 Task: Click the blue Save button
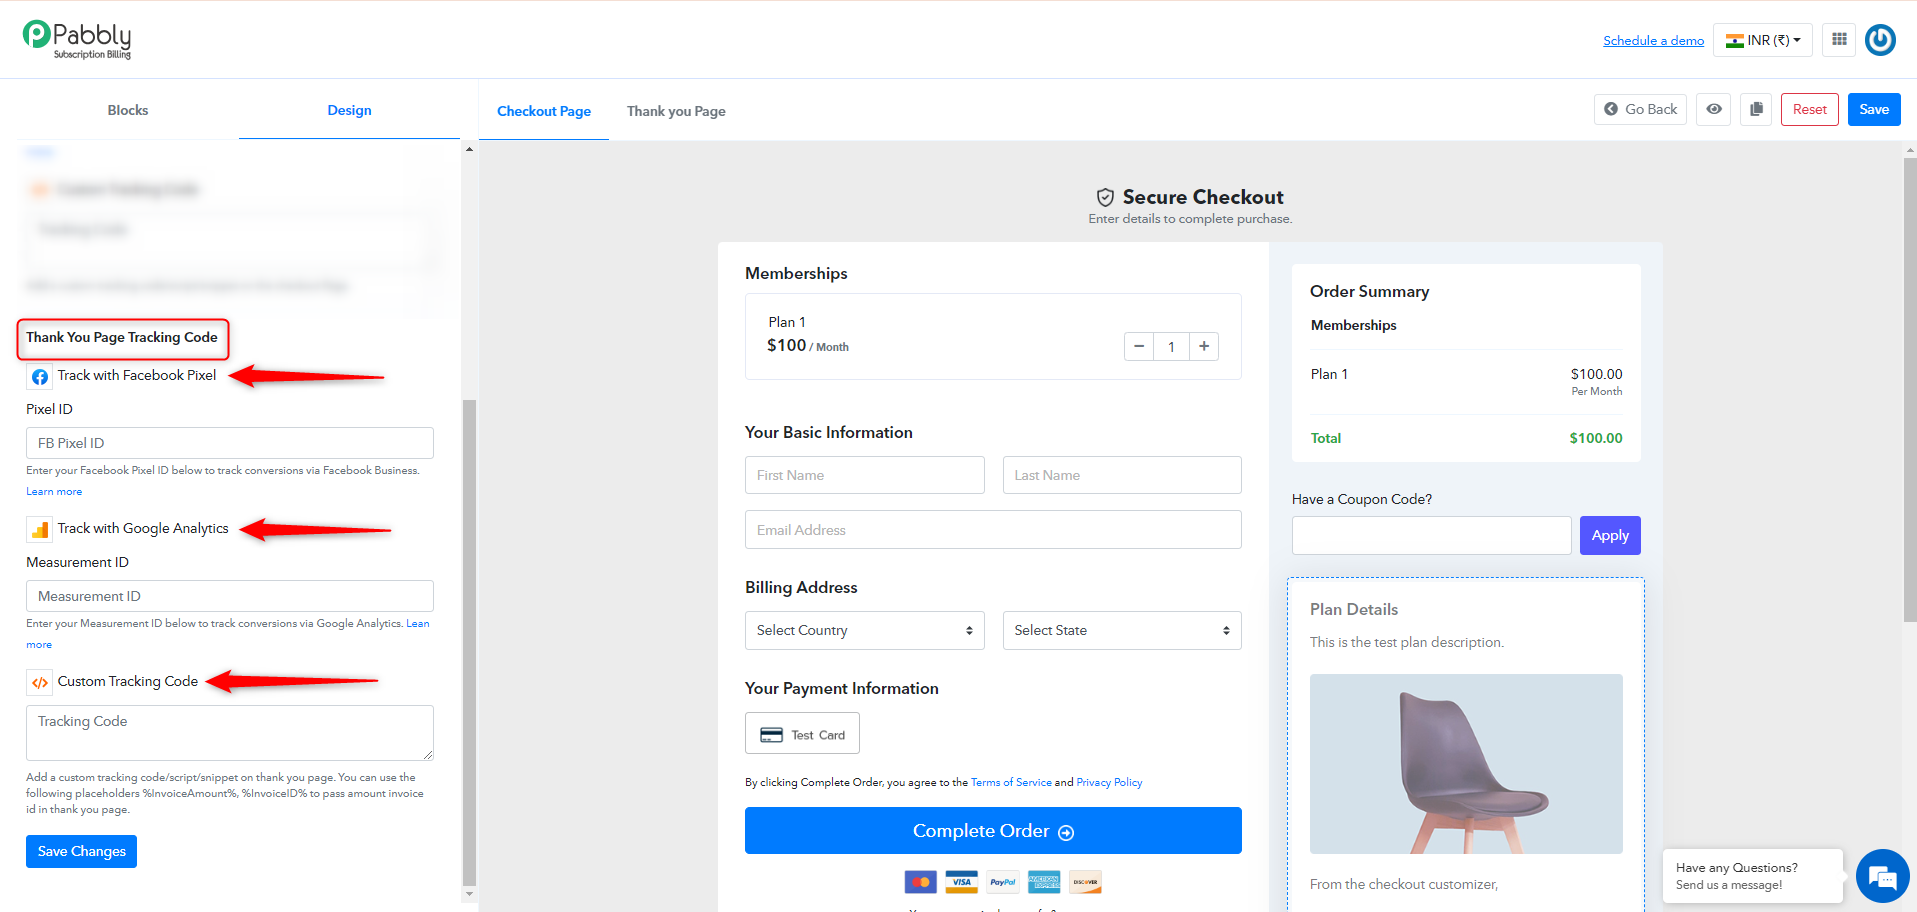coord(1874,109)
